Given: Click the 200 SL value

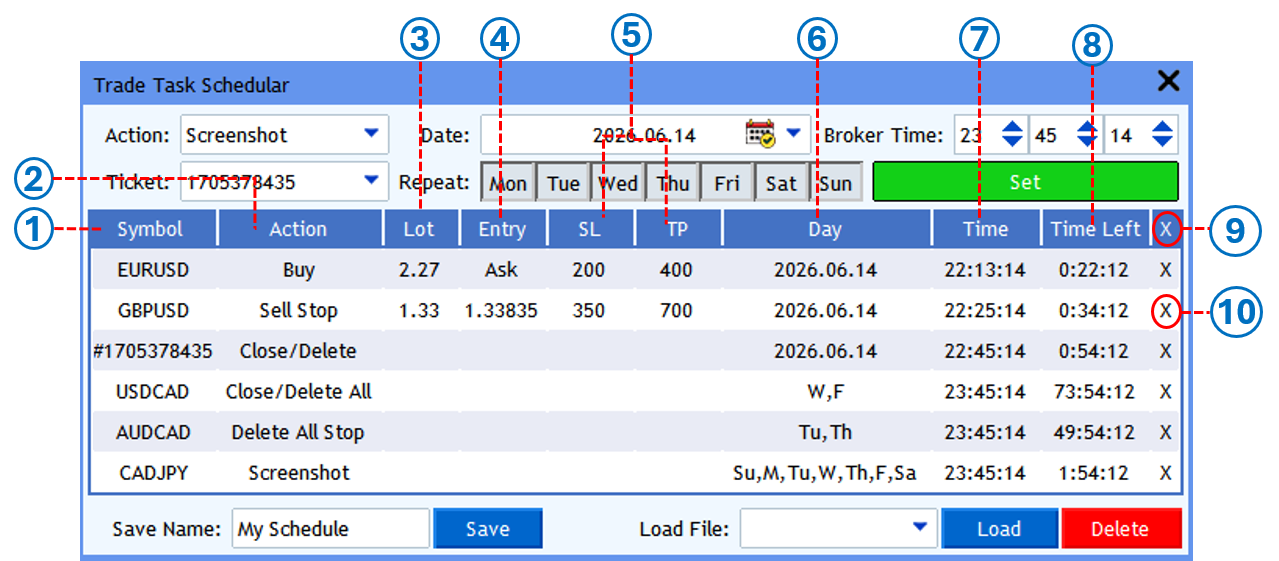Looking at the screenshot, I should (x=590, y=270).
